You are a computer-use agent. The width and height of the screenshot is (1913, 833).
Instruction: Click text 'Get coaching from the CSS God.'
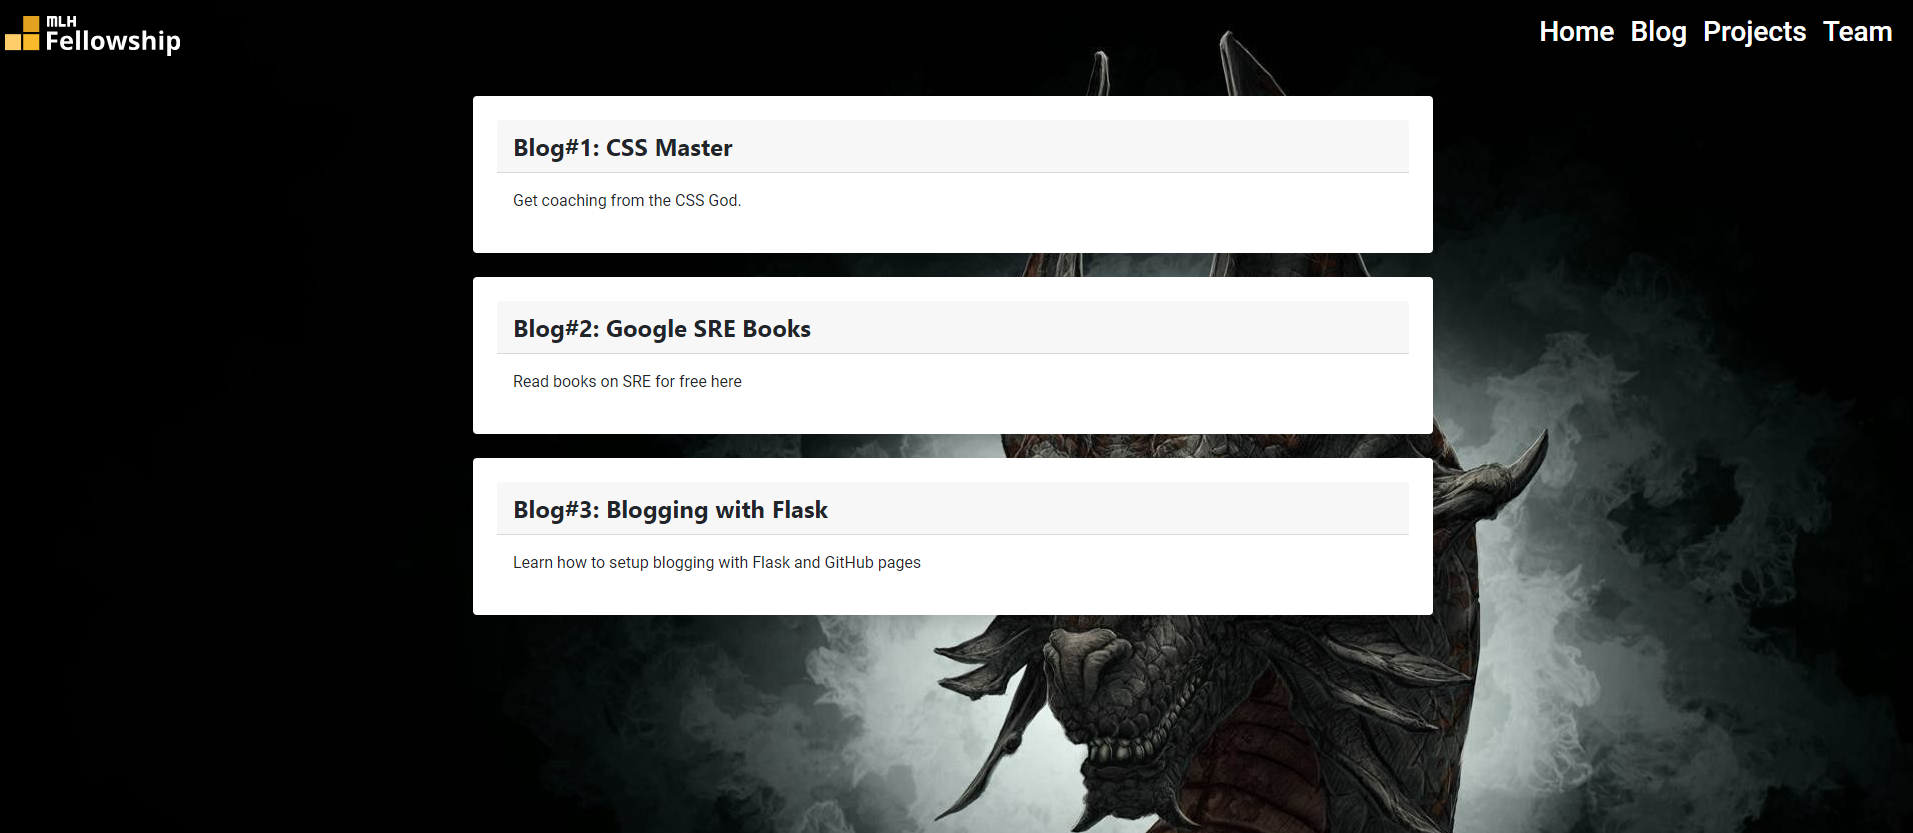tap(627, 200)
